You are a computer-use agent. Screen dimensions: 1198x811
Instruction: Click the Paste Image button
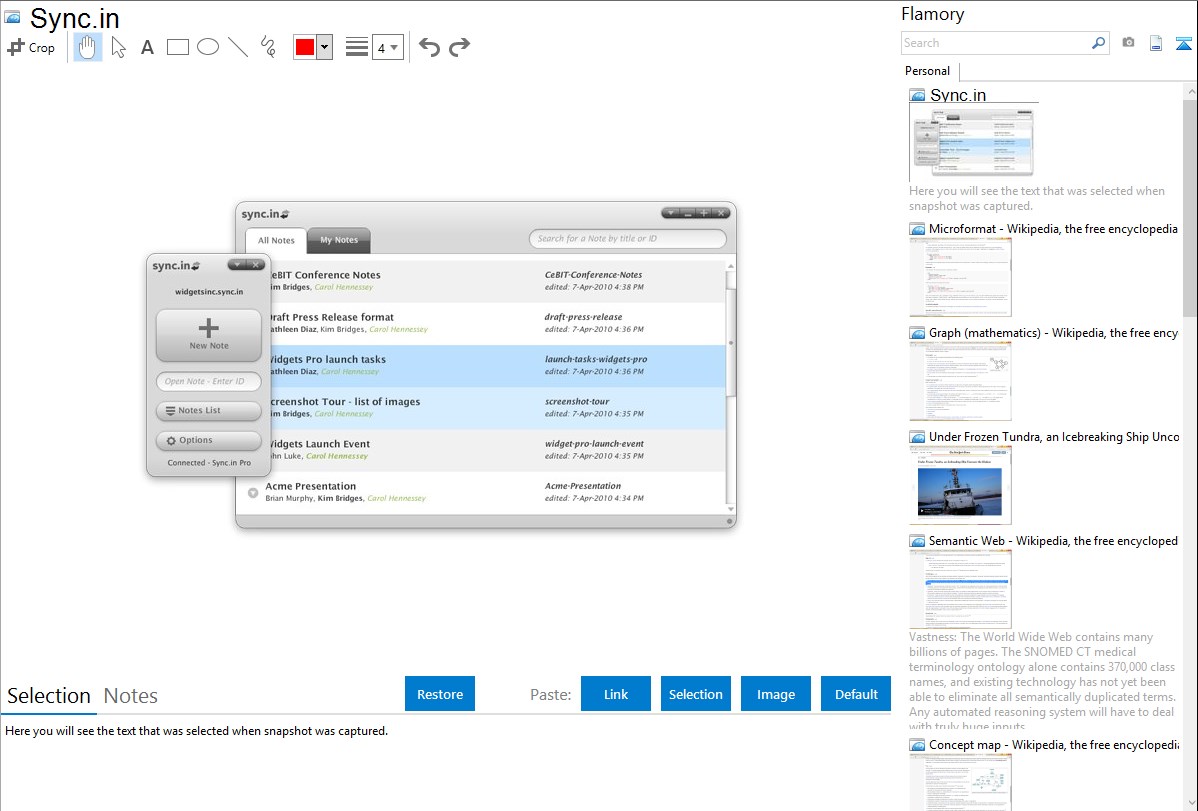[x=776, y=694]
